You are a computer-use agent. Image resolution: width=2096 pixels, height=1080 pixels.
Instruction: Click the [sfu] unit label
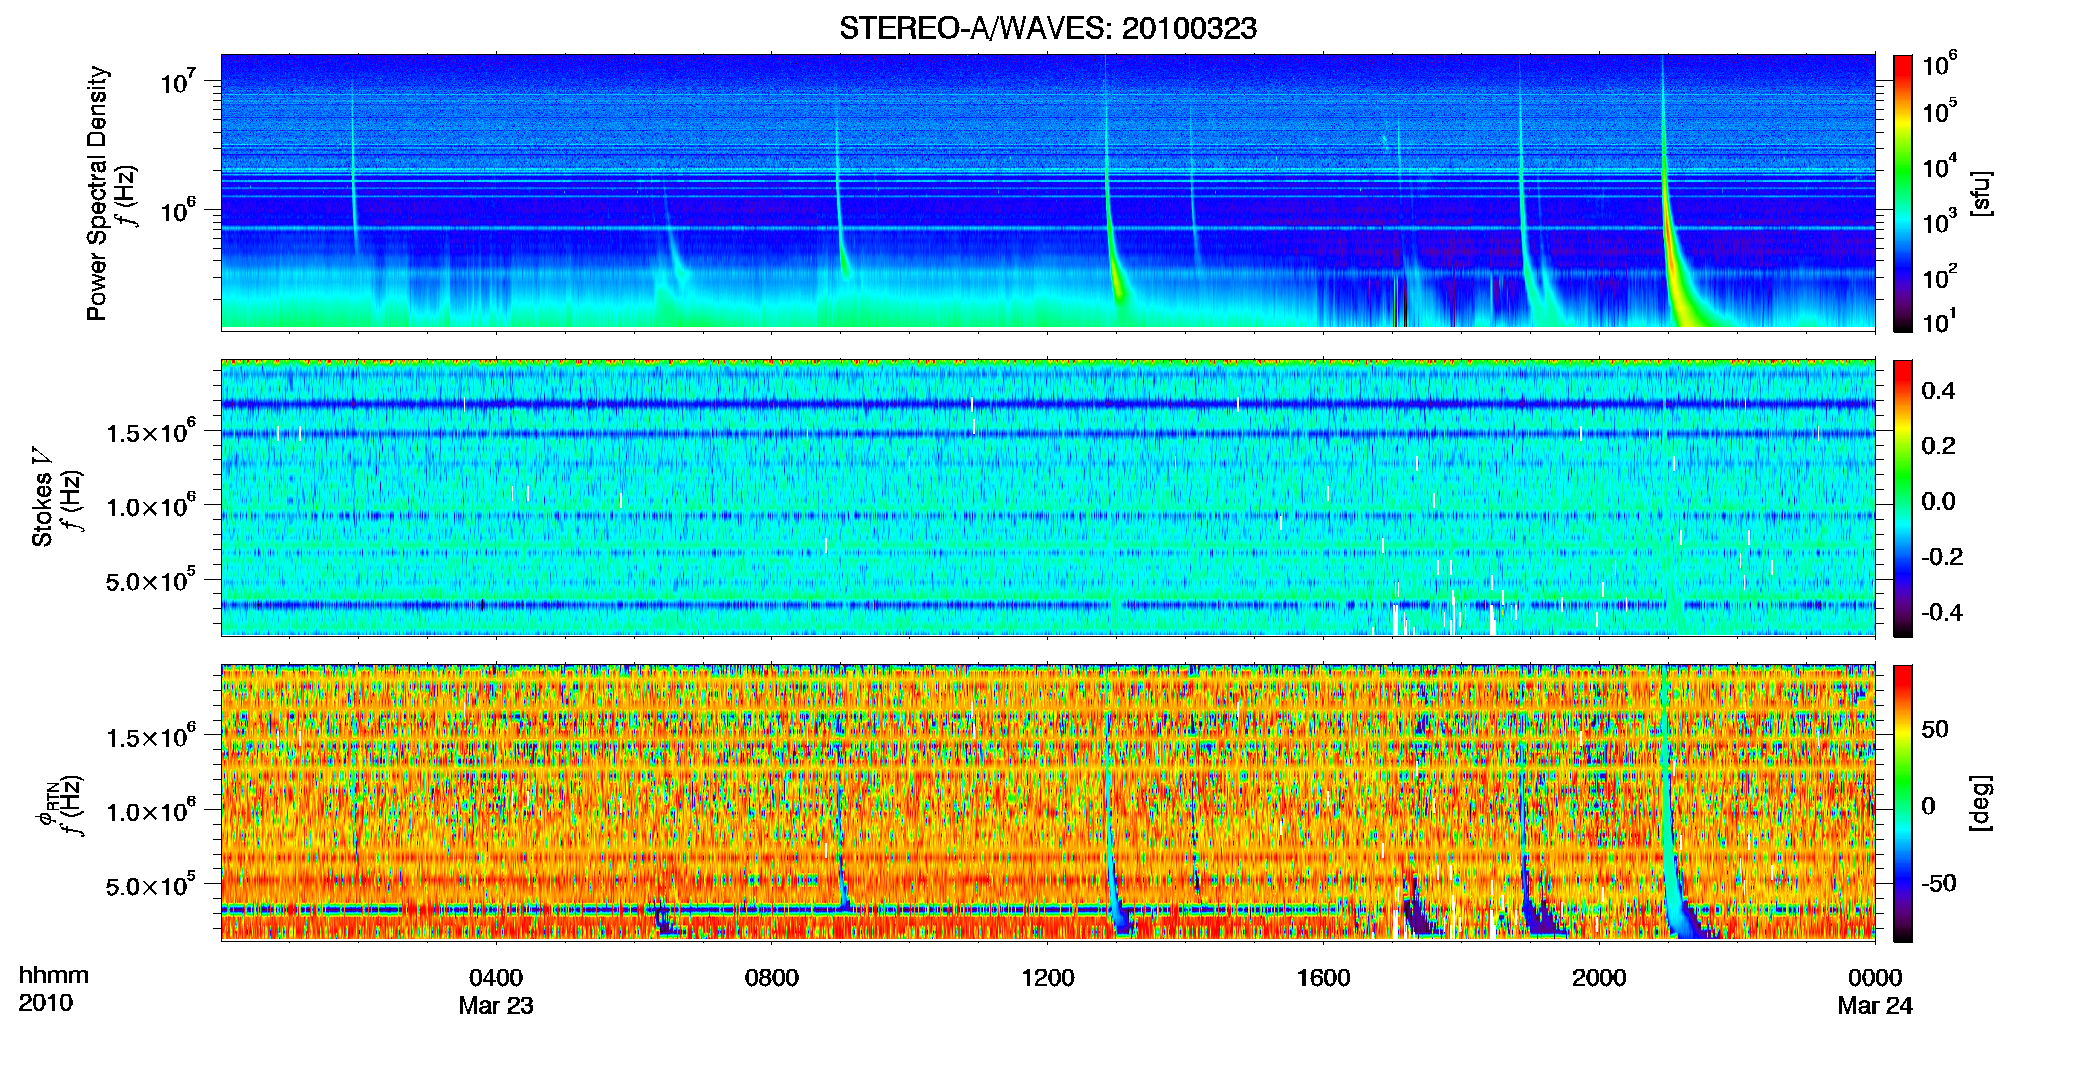tap(1981, 193)
